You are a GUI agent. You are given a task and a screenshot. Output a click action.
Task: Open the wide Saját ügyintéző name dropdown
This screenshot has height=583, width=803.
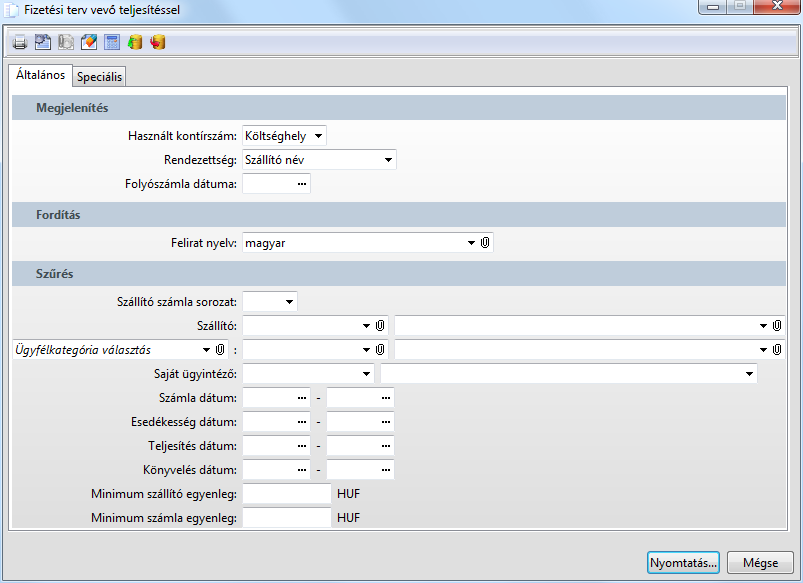(x=749, y=374)
